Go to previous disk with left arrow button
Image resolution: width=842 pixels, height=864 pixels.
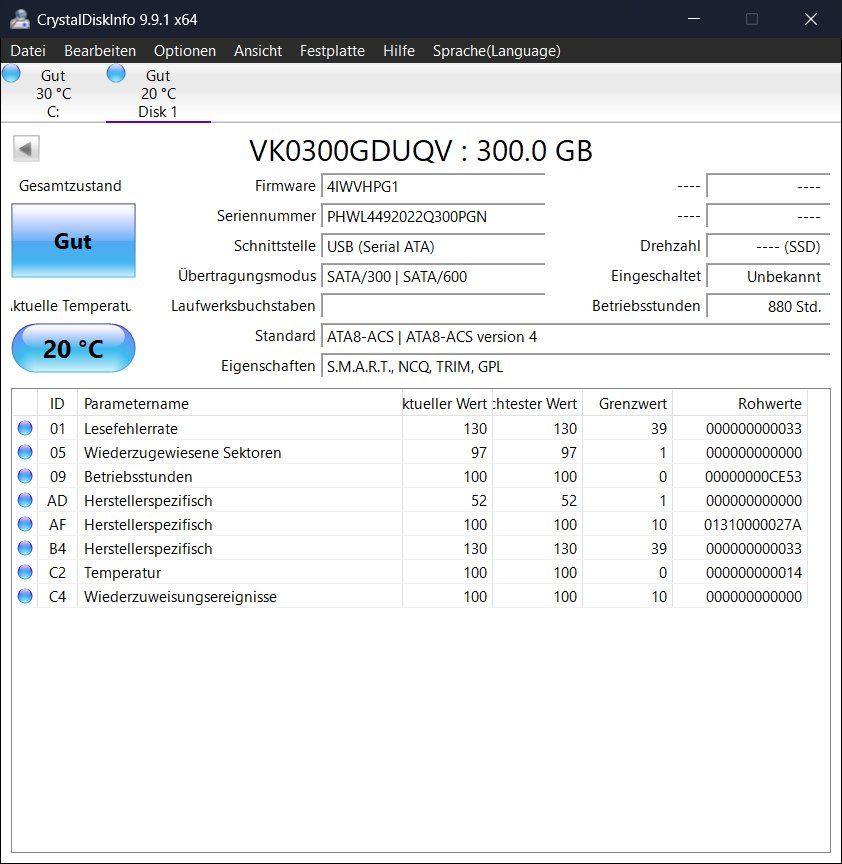(26, 149)
